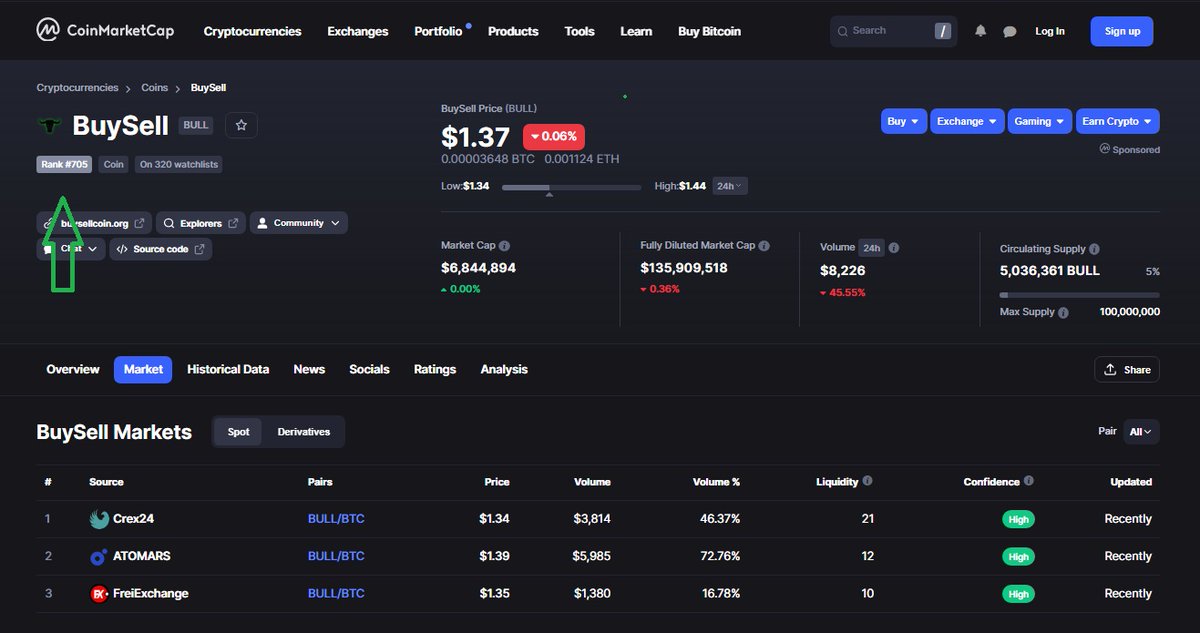The width and height of the screenshot is (1200, 633).
Task: Open the chat bubble icon in header
Action: coord(1009,31)
